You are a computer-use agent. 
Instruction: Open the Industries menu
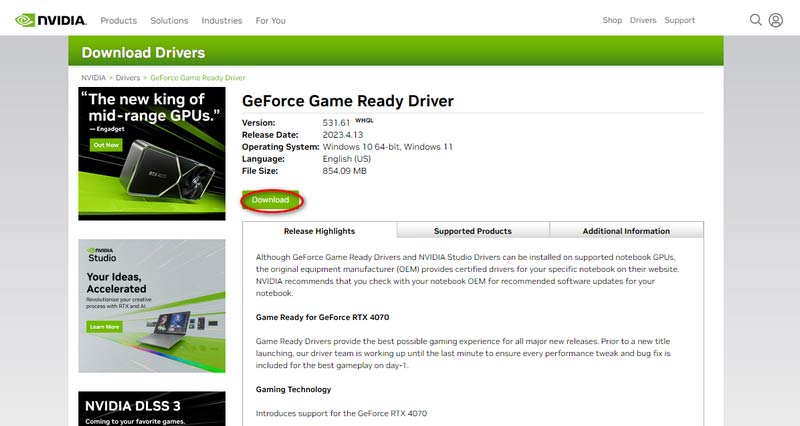click(221, 20)
